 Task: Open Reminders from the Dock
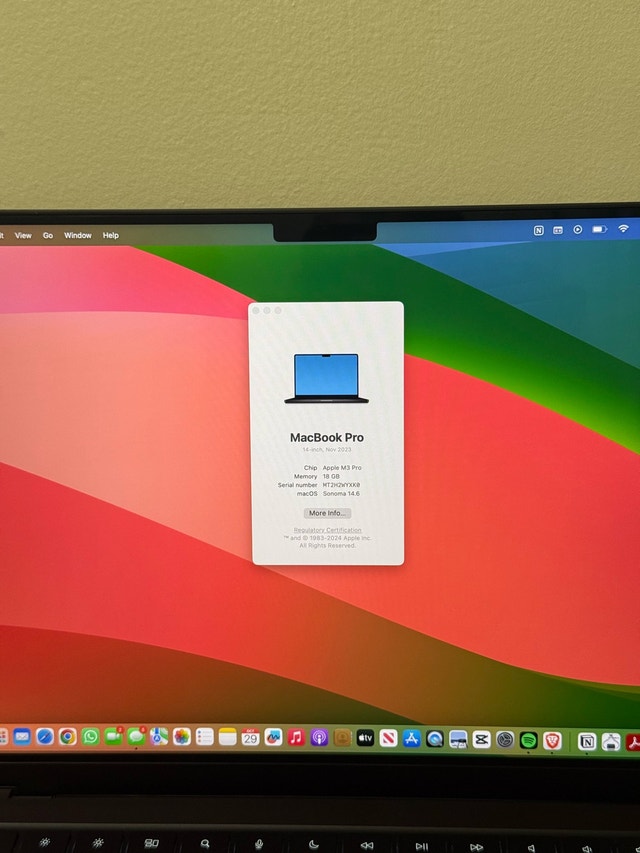[205, 737]
